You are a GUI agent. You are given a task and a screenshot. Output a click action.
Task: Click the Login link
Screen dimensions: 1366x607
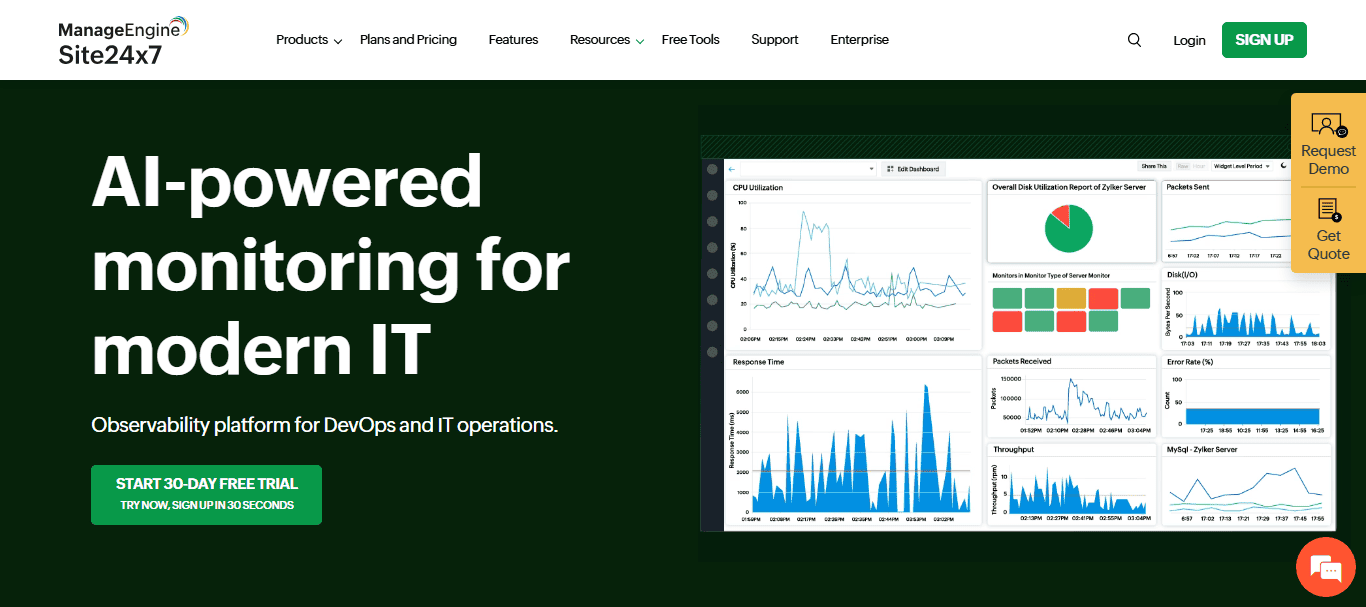1189,40
